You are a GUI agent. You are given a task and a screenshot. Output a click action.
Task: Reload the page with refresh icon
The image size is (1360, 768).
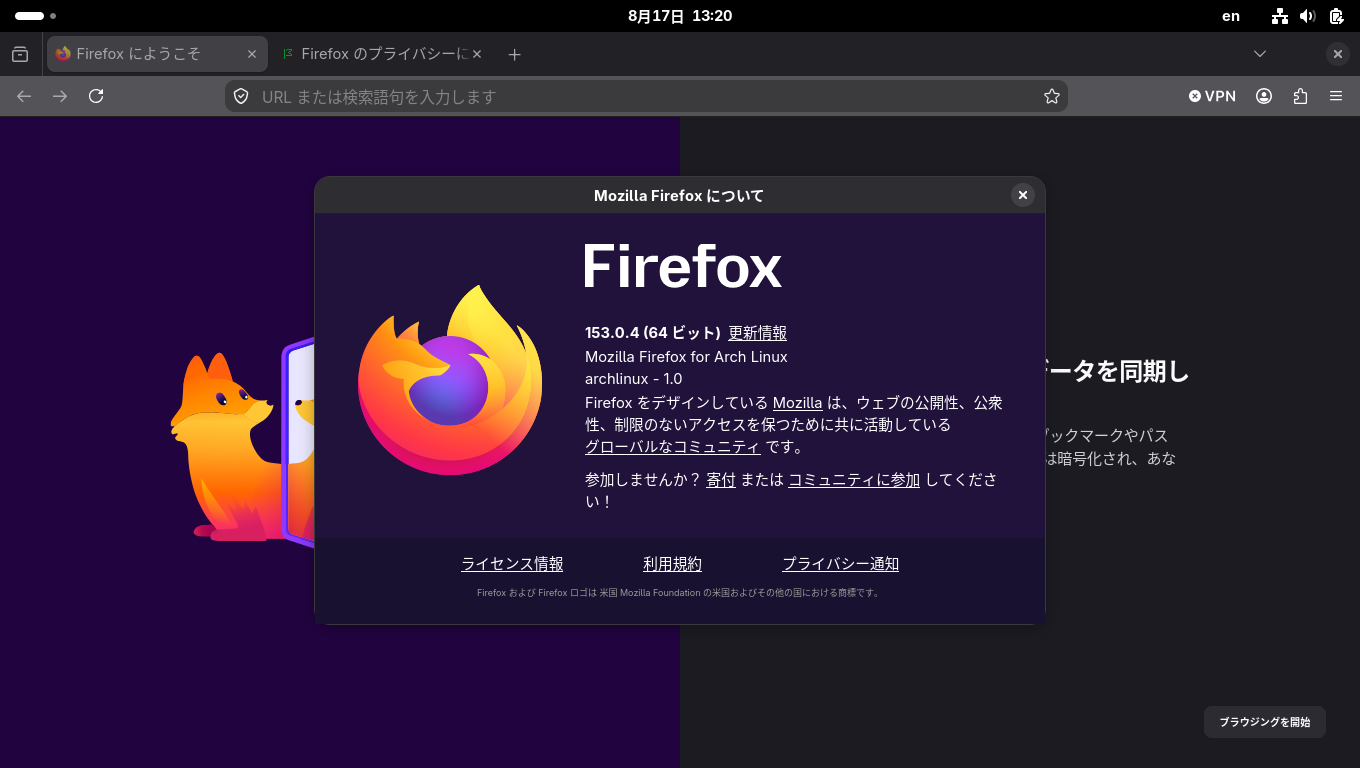pos(96,96)
